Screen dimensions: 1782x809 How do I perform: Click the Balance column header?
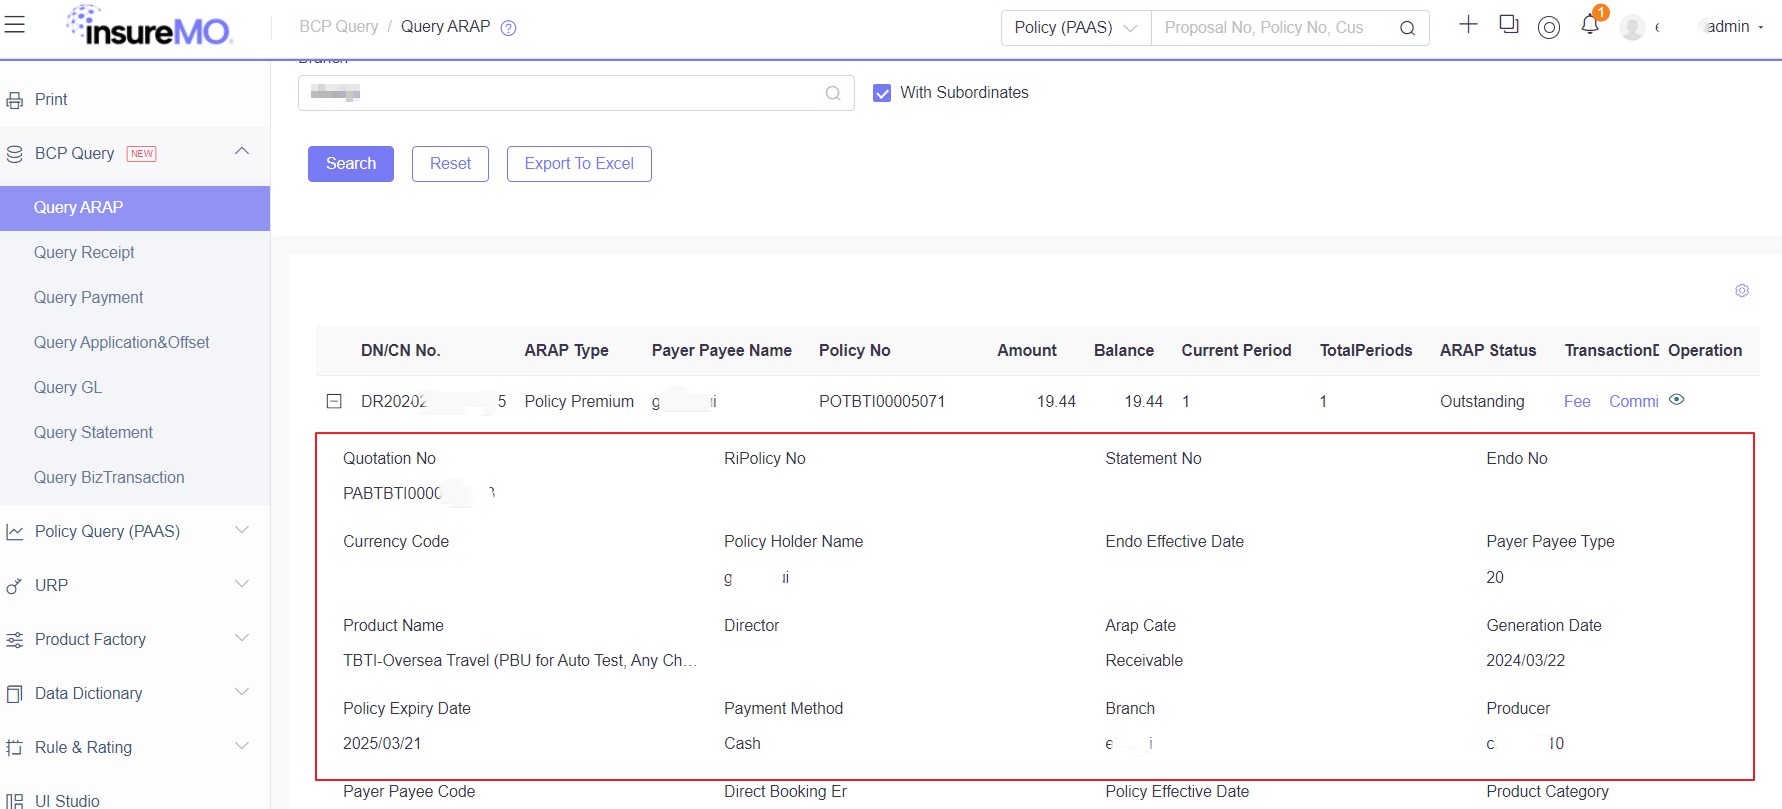click(x=1124, y=351)
